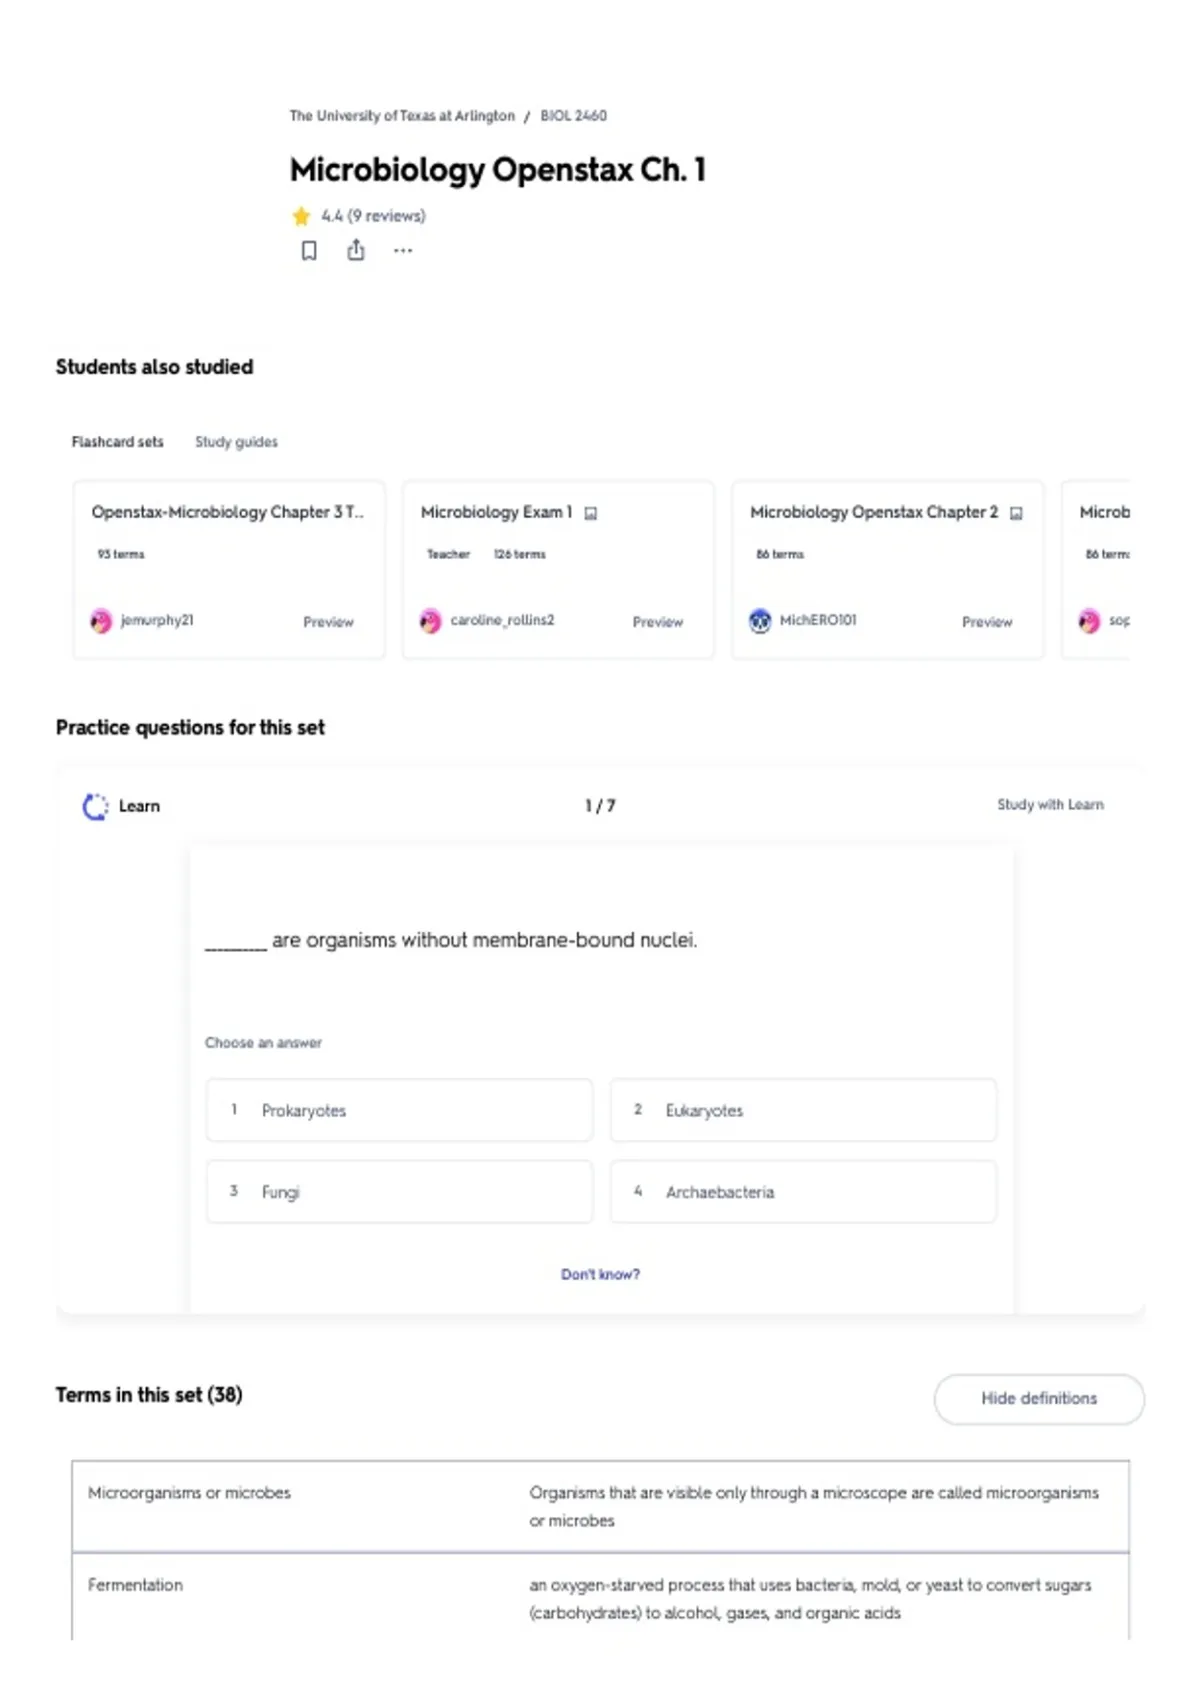Click the bookmark save icon under the title
The height and width of the screenshot is (1700, 1200).
pos(309,251)
